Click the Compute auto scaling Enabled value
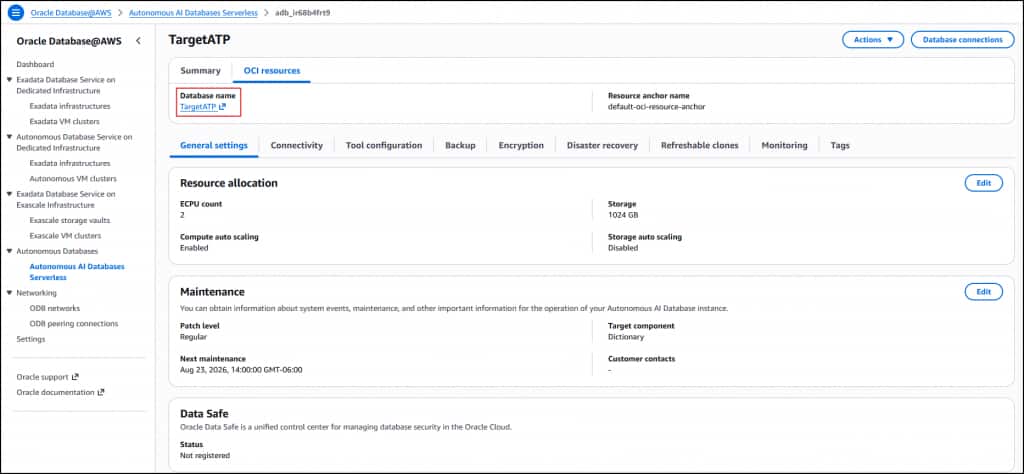Viewport: 1024px width, 474px height. tap(194, 248)
